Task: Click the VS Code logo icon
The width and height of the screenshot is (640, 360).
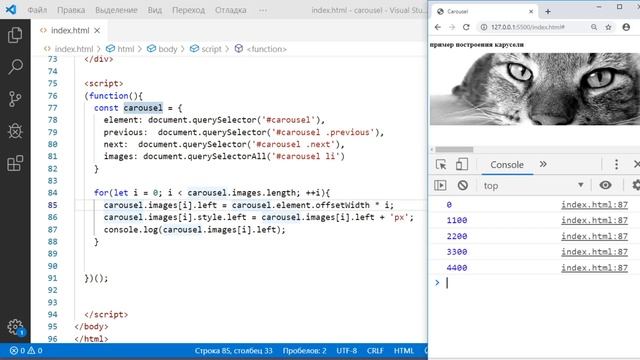Action: tap(11, 9)
